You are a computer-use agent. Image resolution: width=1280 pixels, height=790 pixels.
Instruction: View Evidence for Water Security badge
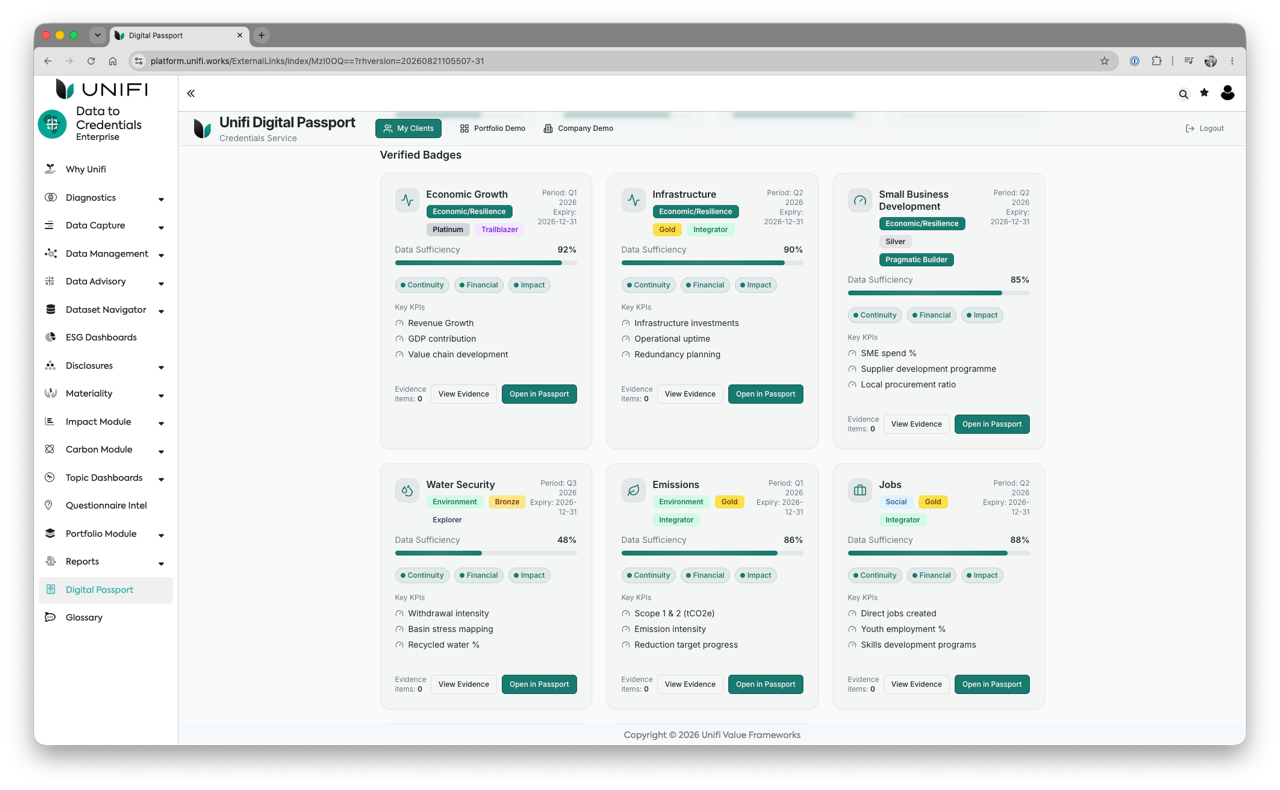click(463, 684)
